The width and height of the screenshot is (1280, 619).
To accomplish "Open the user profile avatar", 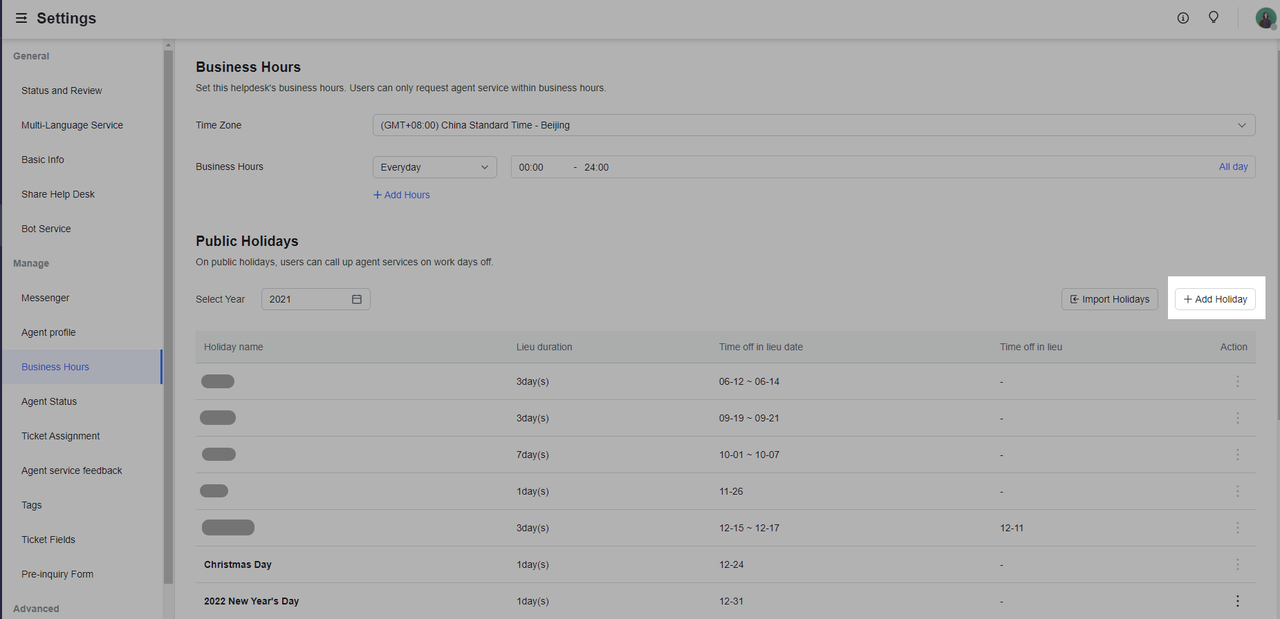I will pos(1265,18).
